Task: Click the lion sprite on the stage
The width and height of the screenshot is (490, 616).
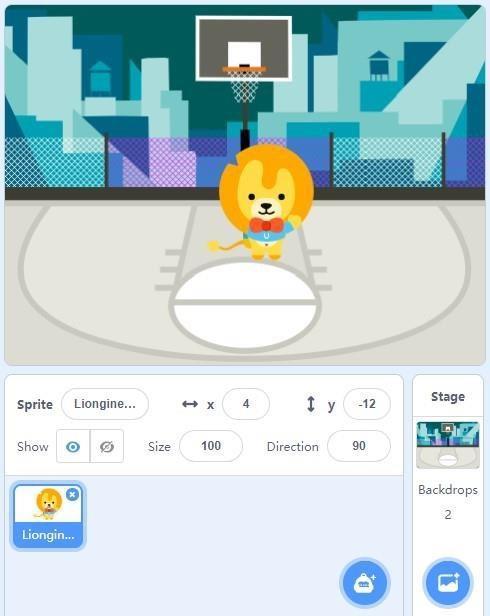Action: point(262,202)
